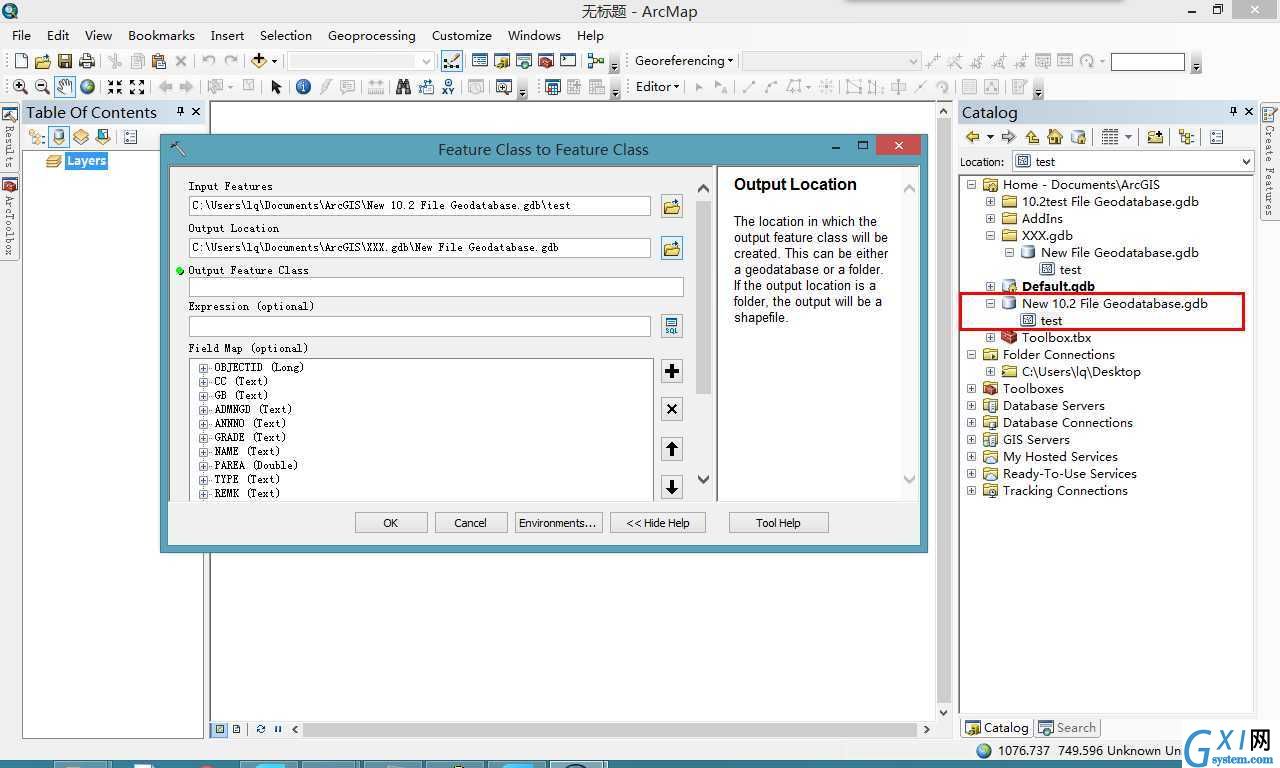Image resolution: width=1280 pixels, height=768 pixels.
Task: Click Catalog Up One Level icon
Action: pos(1033,137)
